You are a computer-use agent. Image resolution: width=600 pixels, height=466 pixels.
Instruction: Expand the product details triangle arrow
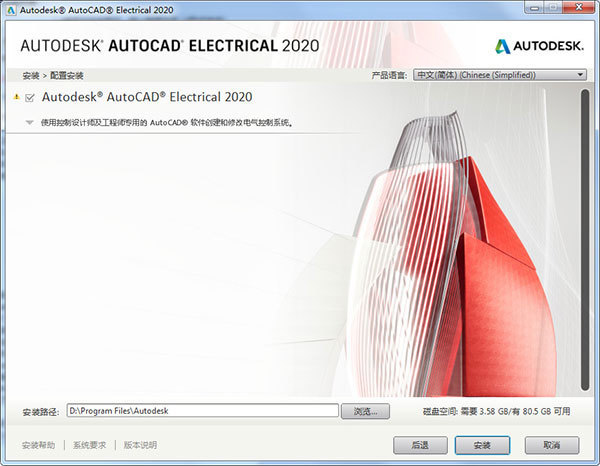pos(29,122)
